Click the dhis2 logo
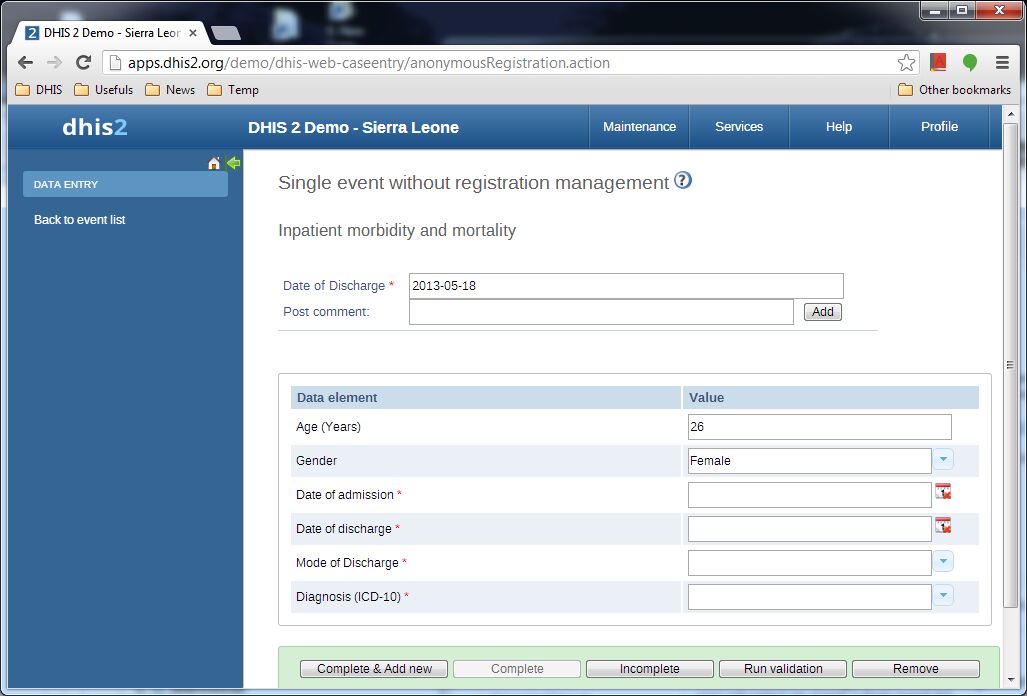 tap(95, 127)
